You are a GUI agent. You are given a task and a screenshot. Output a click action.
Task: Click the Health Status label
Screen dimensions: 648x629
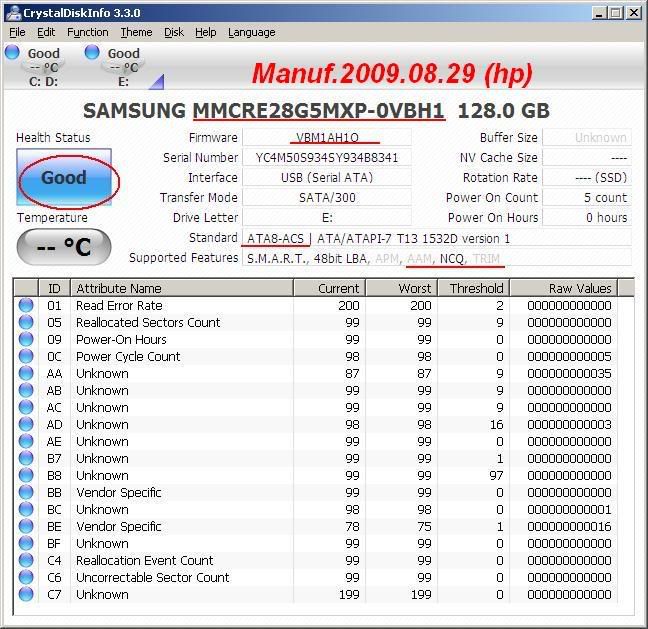(53, 137)
